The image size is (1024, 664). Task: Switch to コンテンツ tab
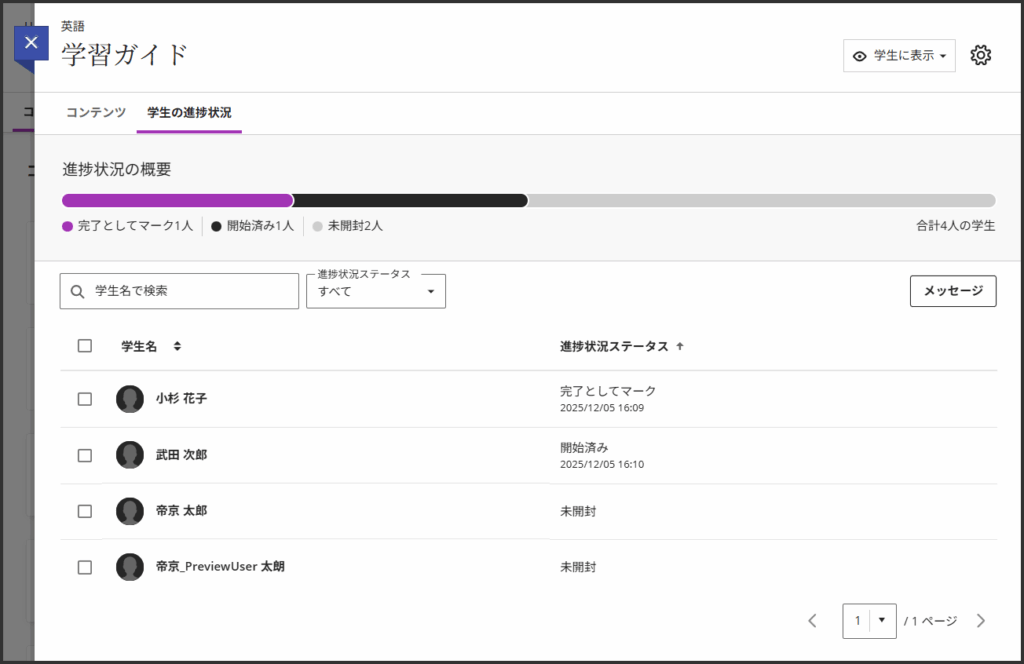96,113
